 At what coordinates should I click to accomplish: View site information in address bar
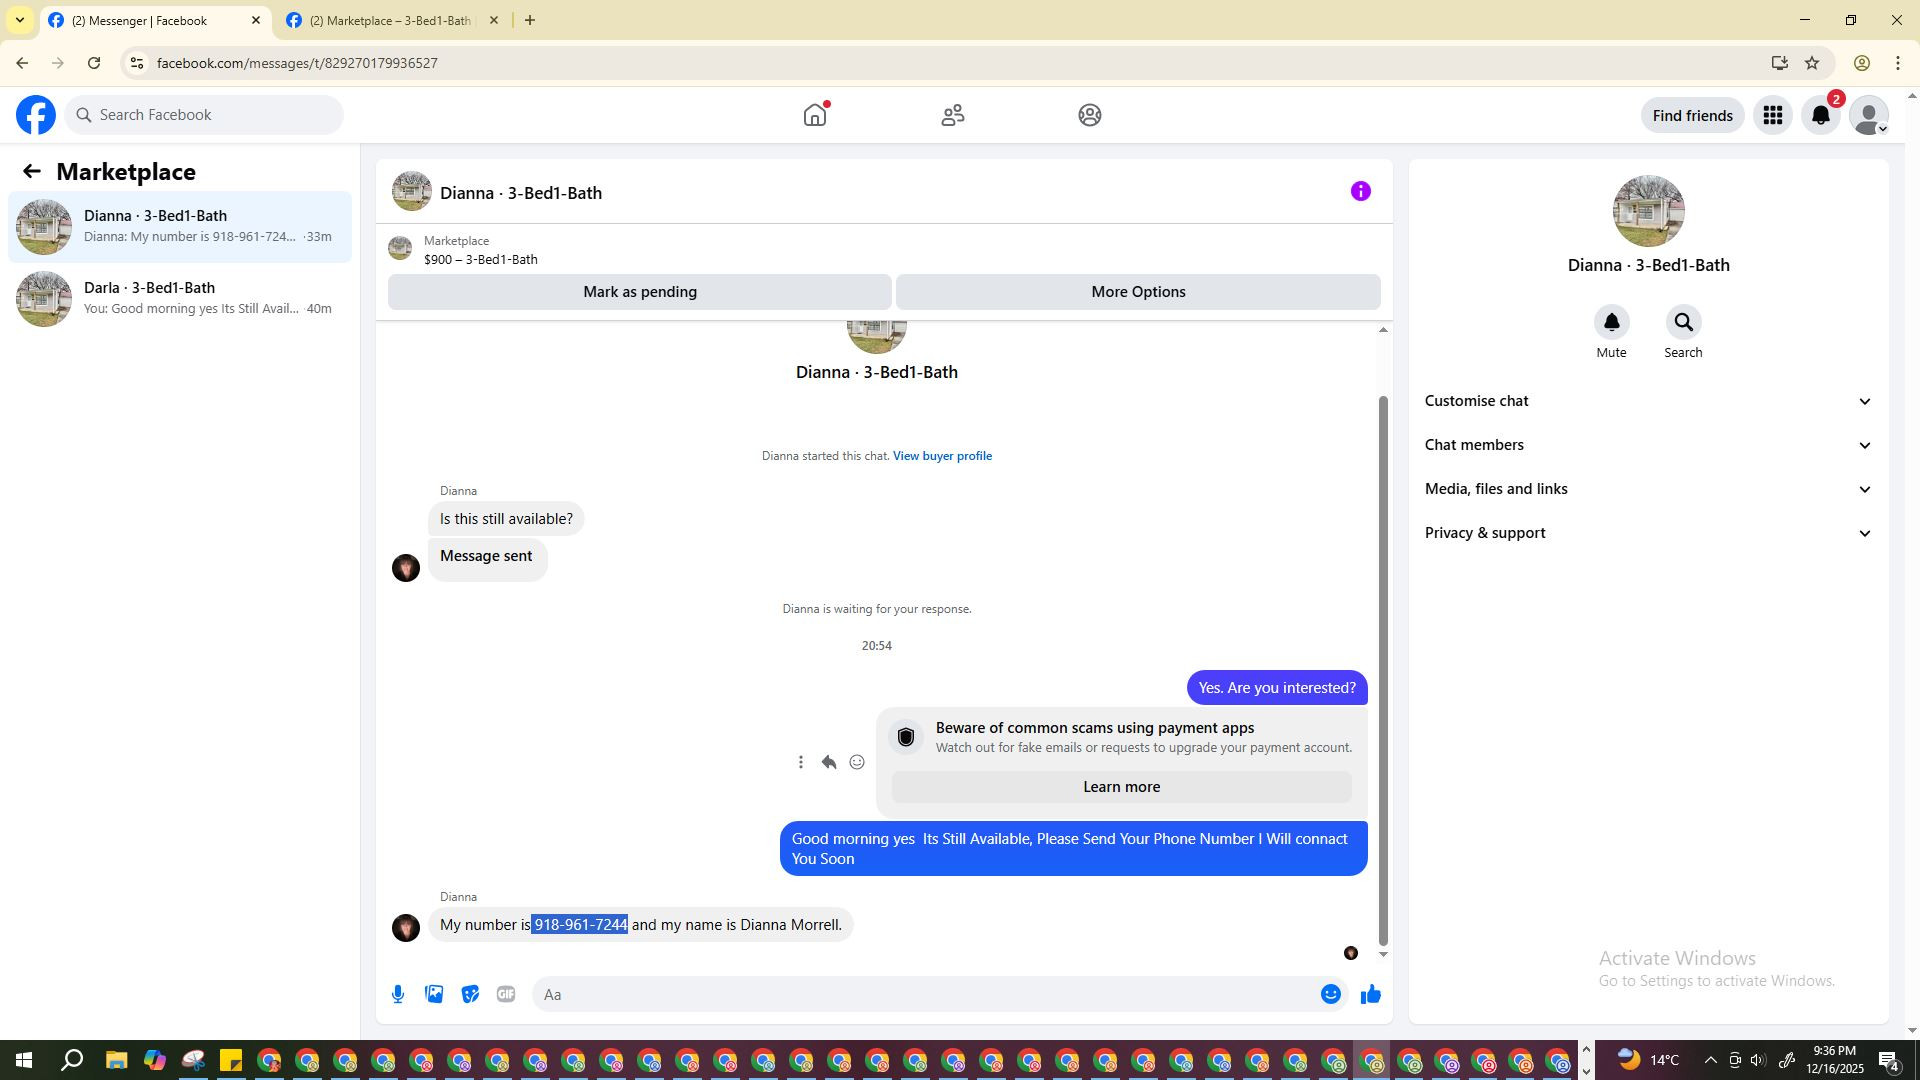(x=137, y=63)
